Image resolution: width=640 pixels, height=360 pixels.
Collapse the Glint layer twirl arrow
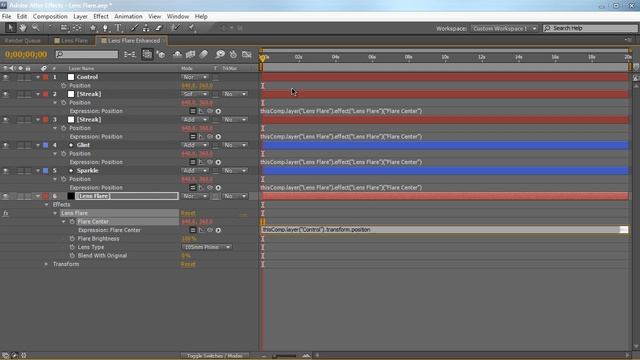pyautogui.click(x=38, y=145)
